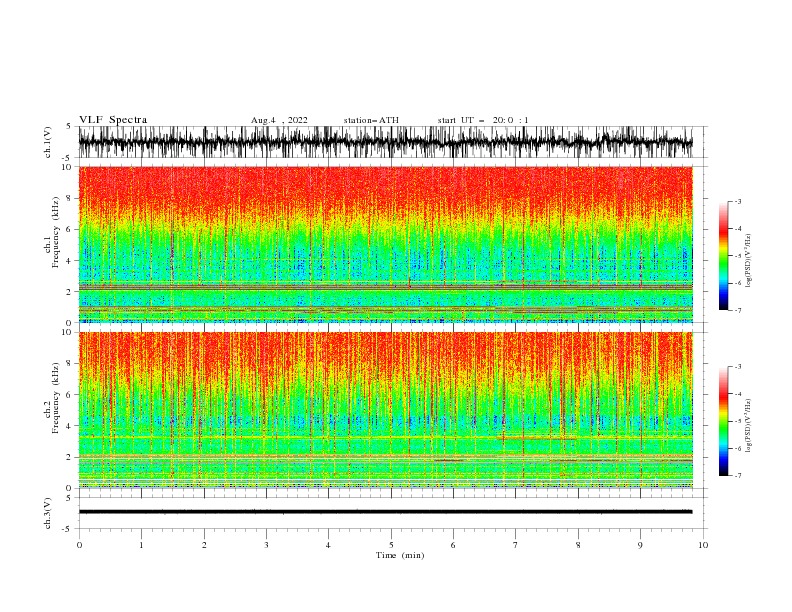
Task: Click the ch.2 "Frequency (kHz)" axis label
Action: (x=56, y=398)
